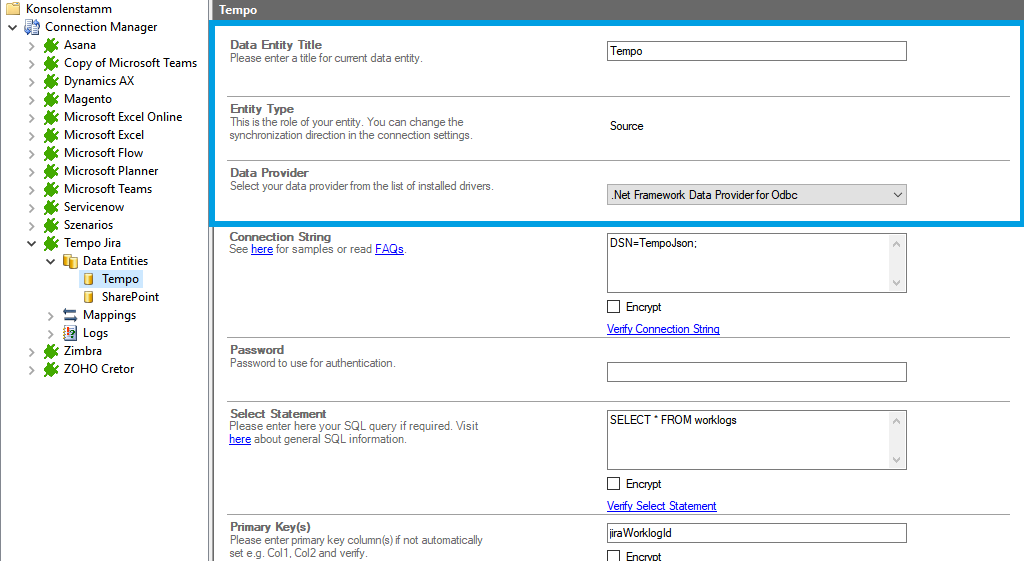Click the Asana connection icon
This screenshot has width=1024, height=561.
(51, 45)
